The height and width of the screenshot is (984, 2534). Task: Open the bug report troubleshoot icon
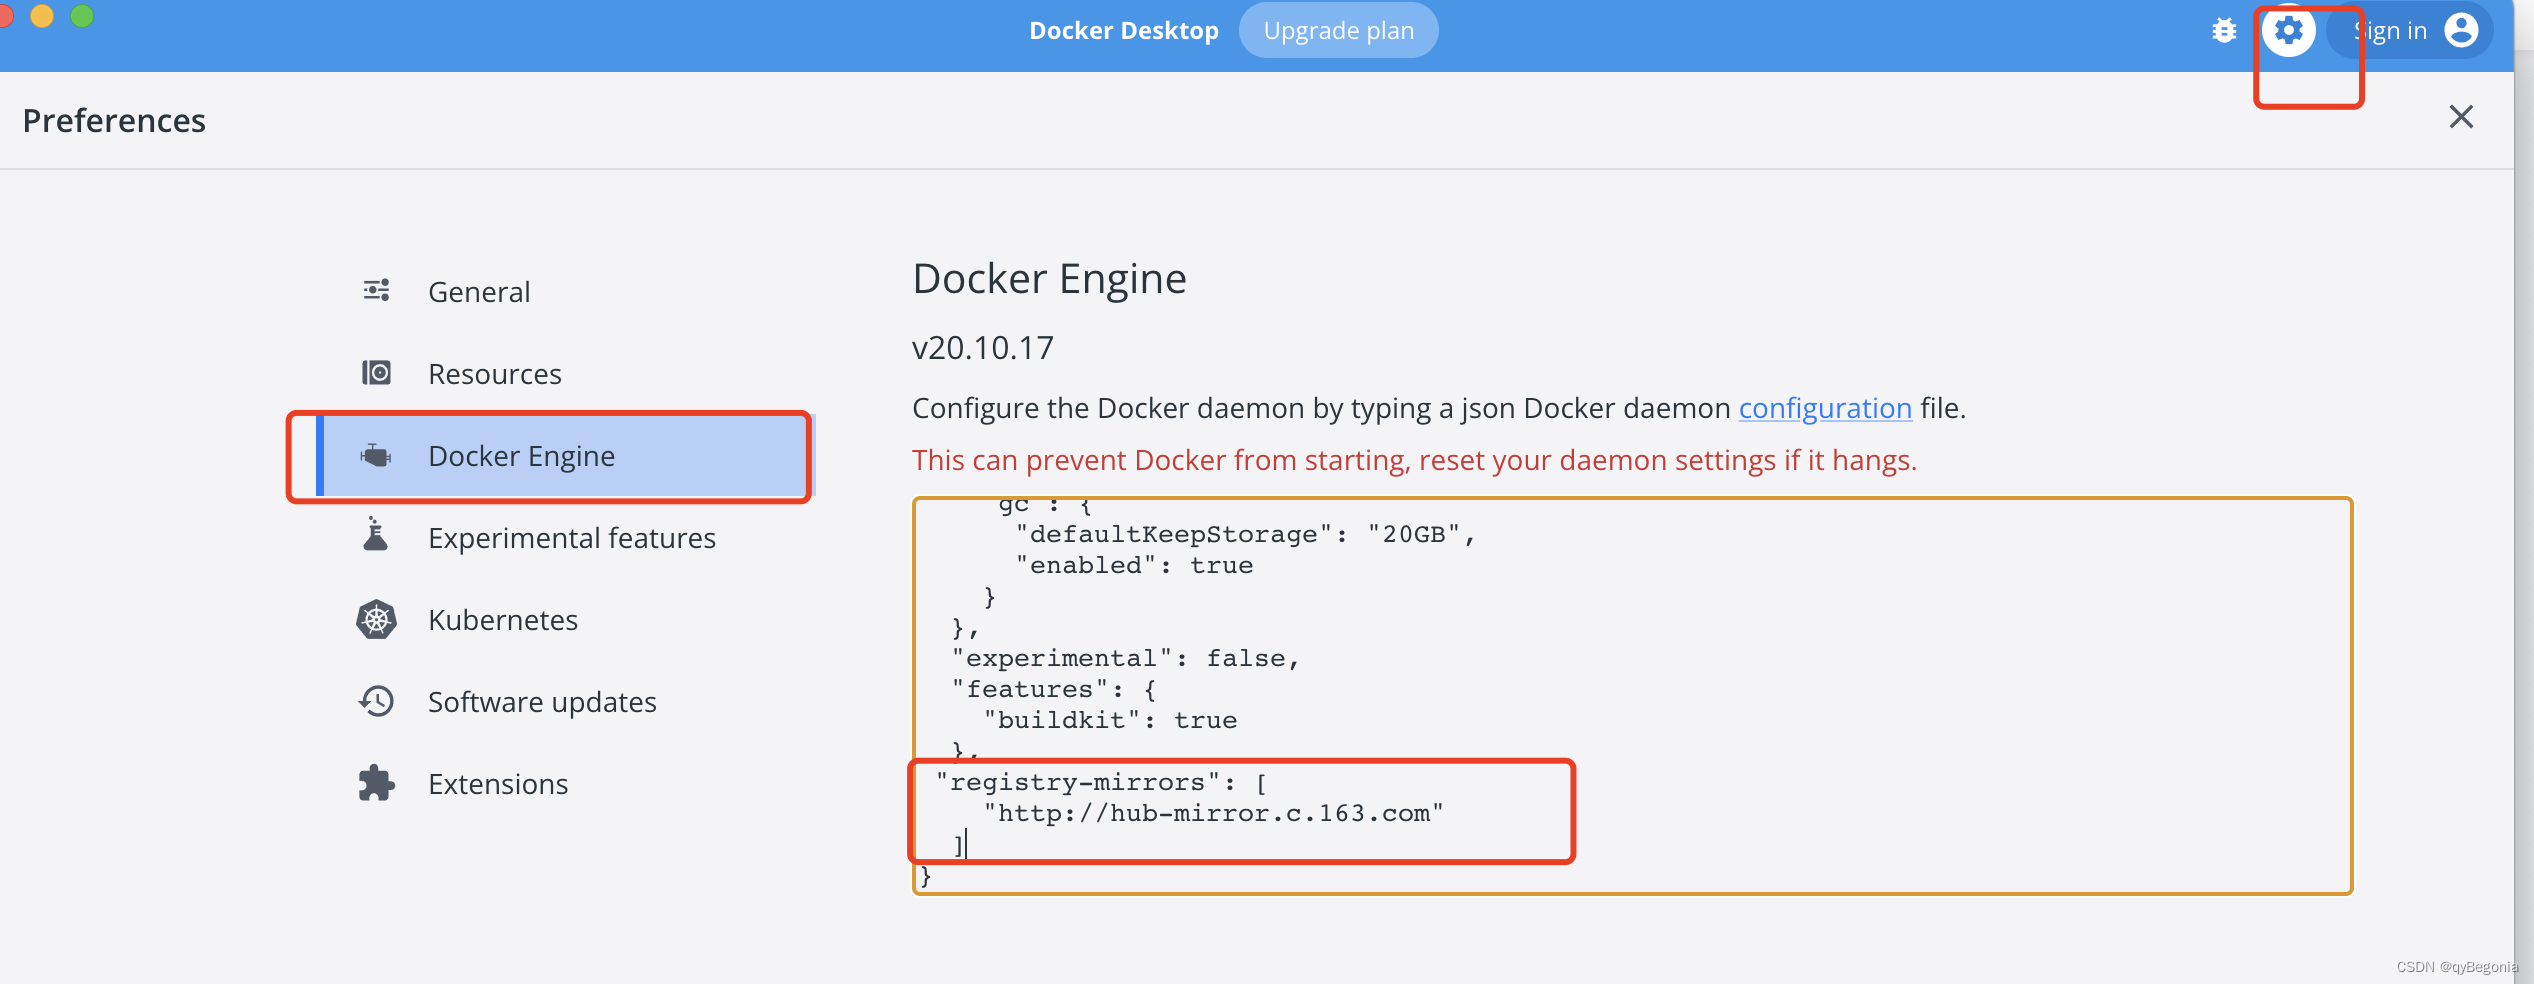(2224, 31)
